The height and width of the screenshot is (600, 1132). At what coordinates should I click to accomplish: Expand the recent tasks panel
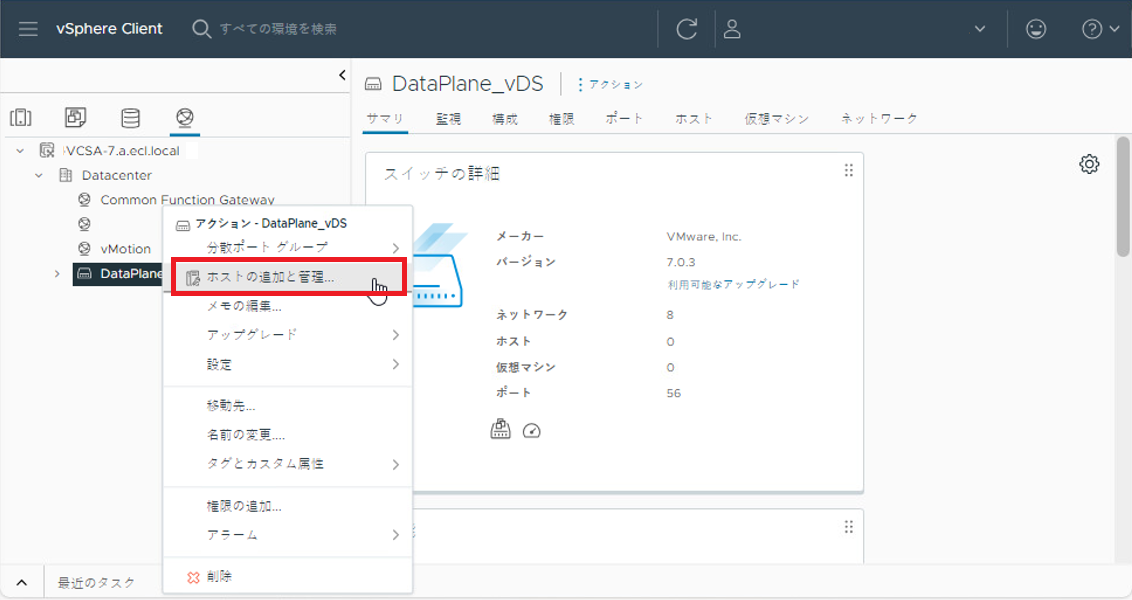coord(22,582)
